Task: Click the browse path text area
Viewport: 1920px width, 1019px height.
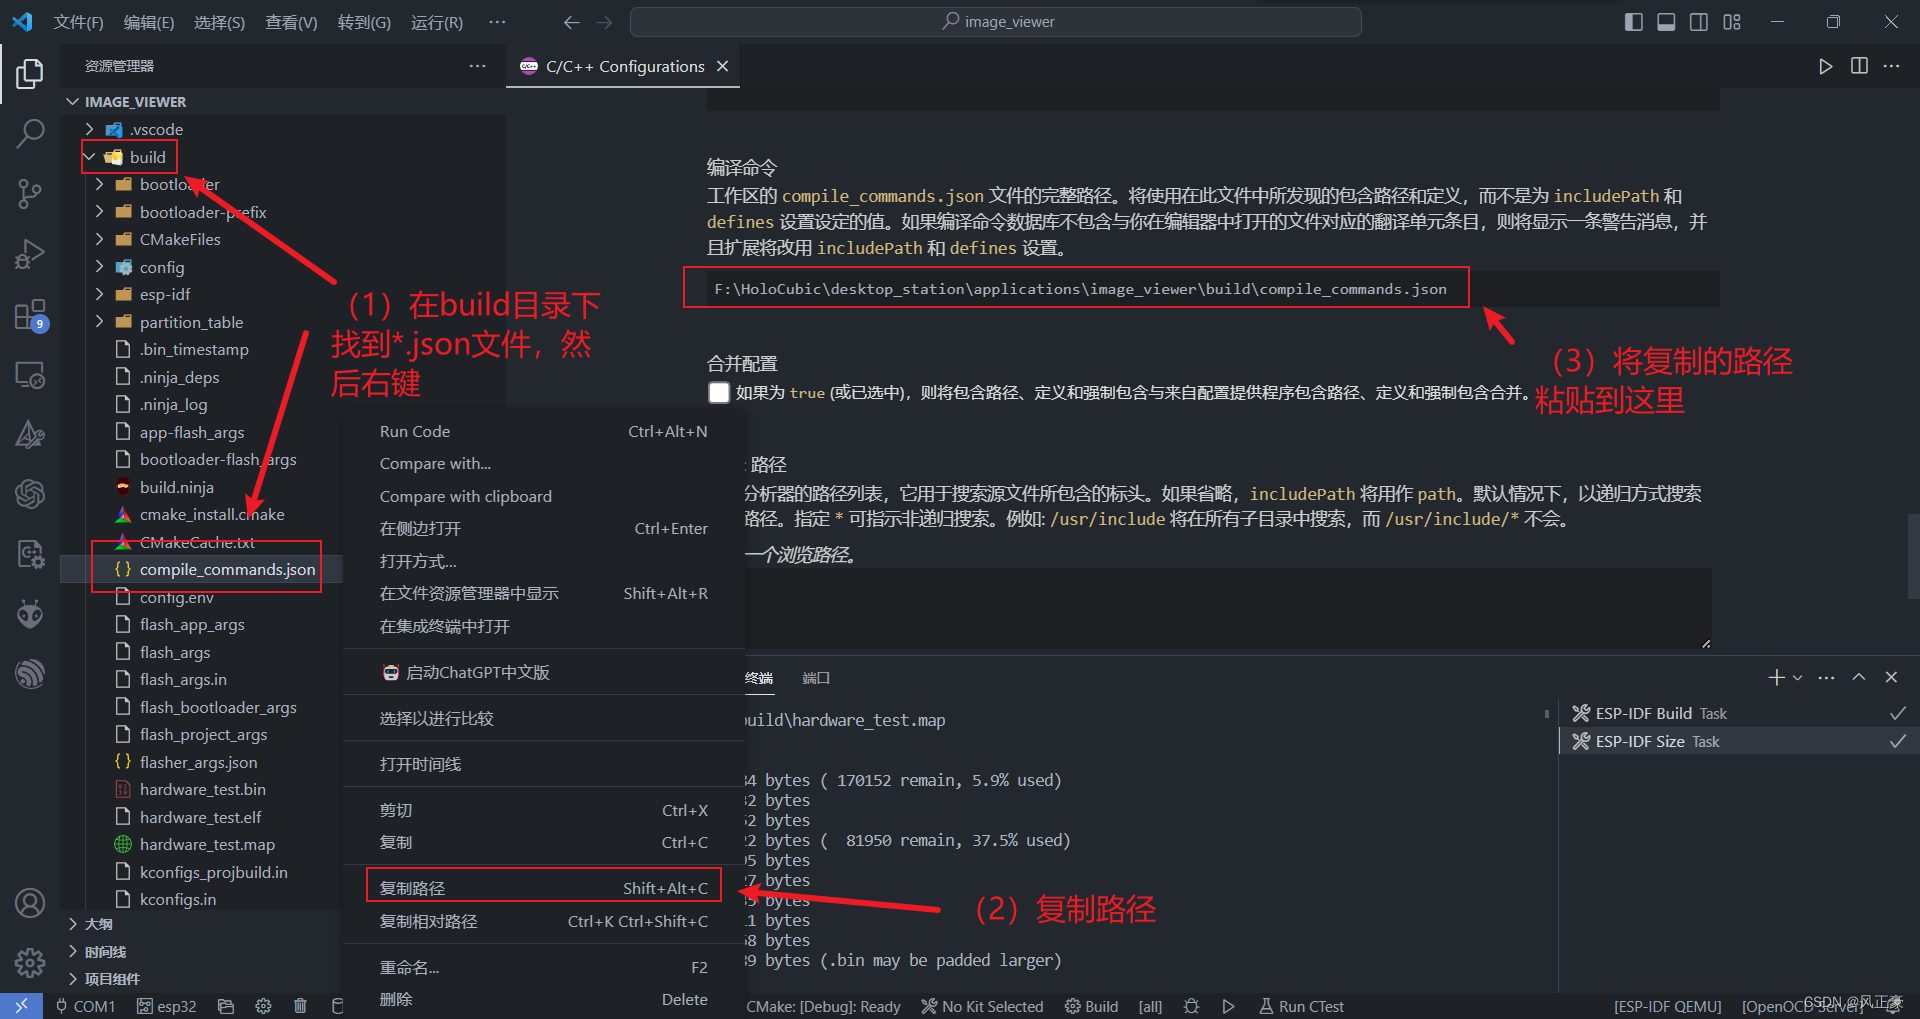Action: click(1228, 609)
